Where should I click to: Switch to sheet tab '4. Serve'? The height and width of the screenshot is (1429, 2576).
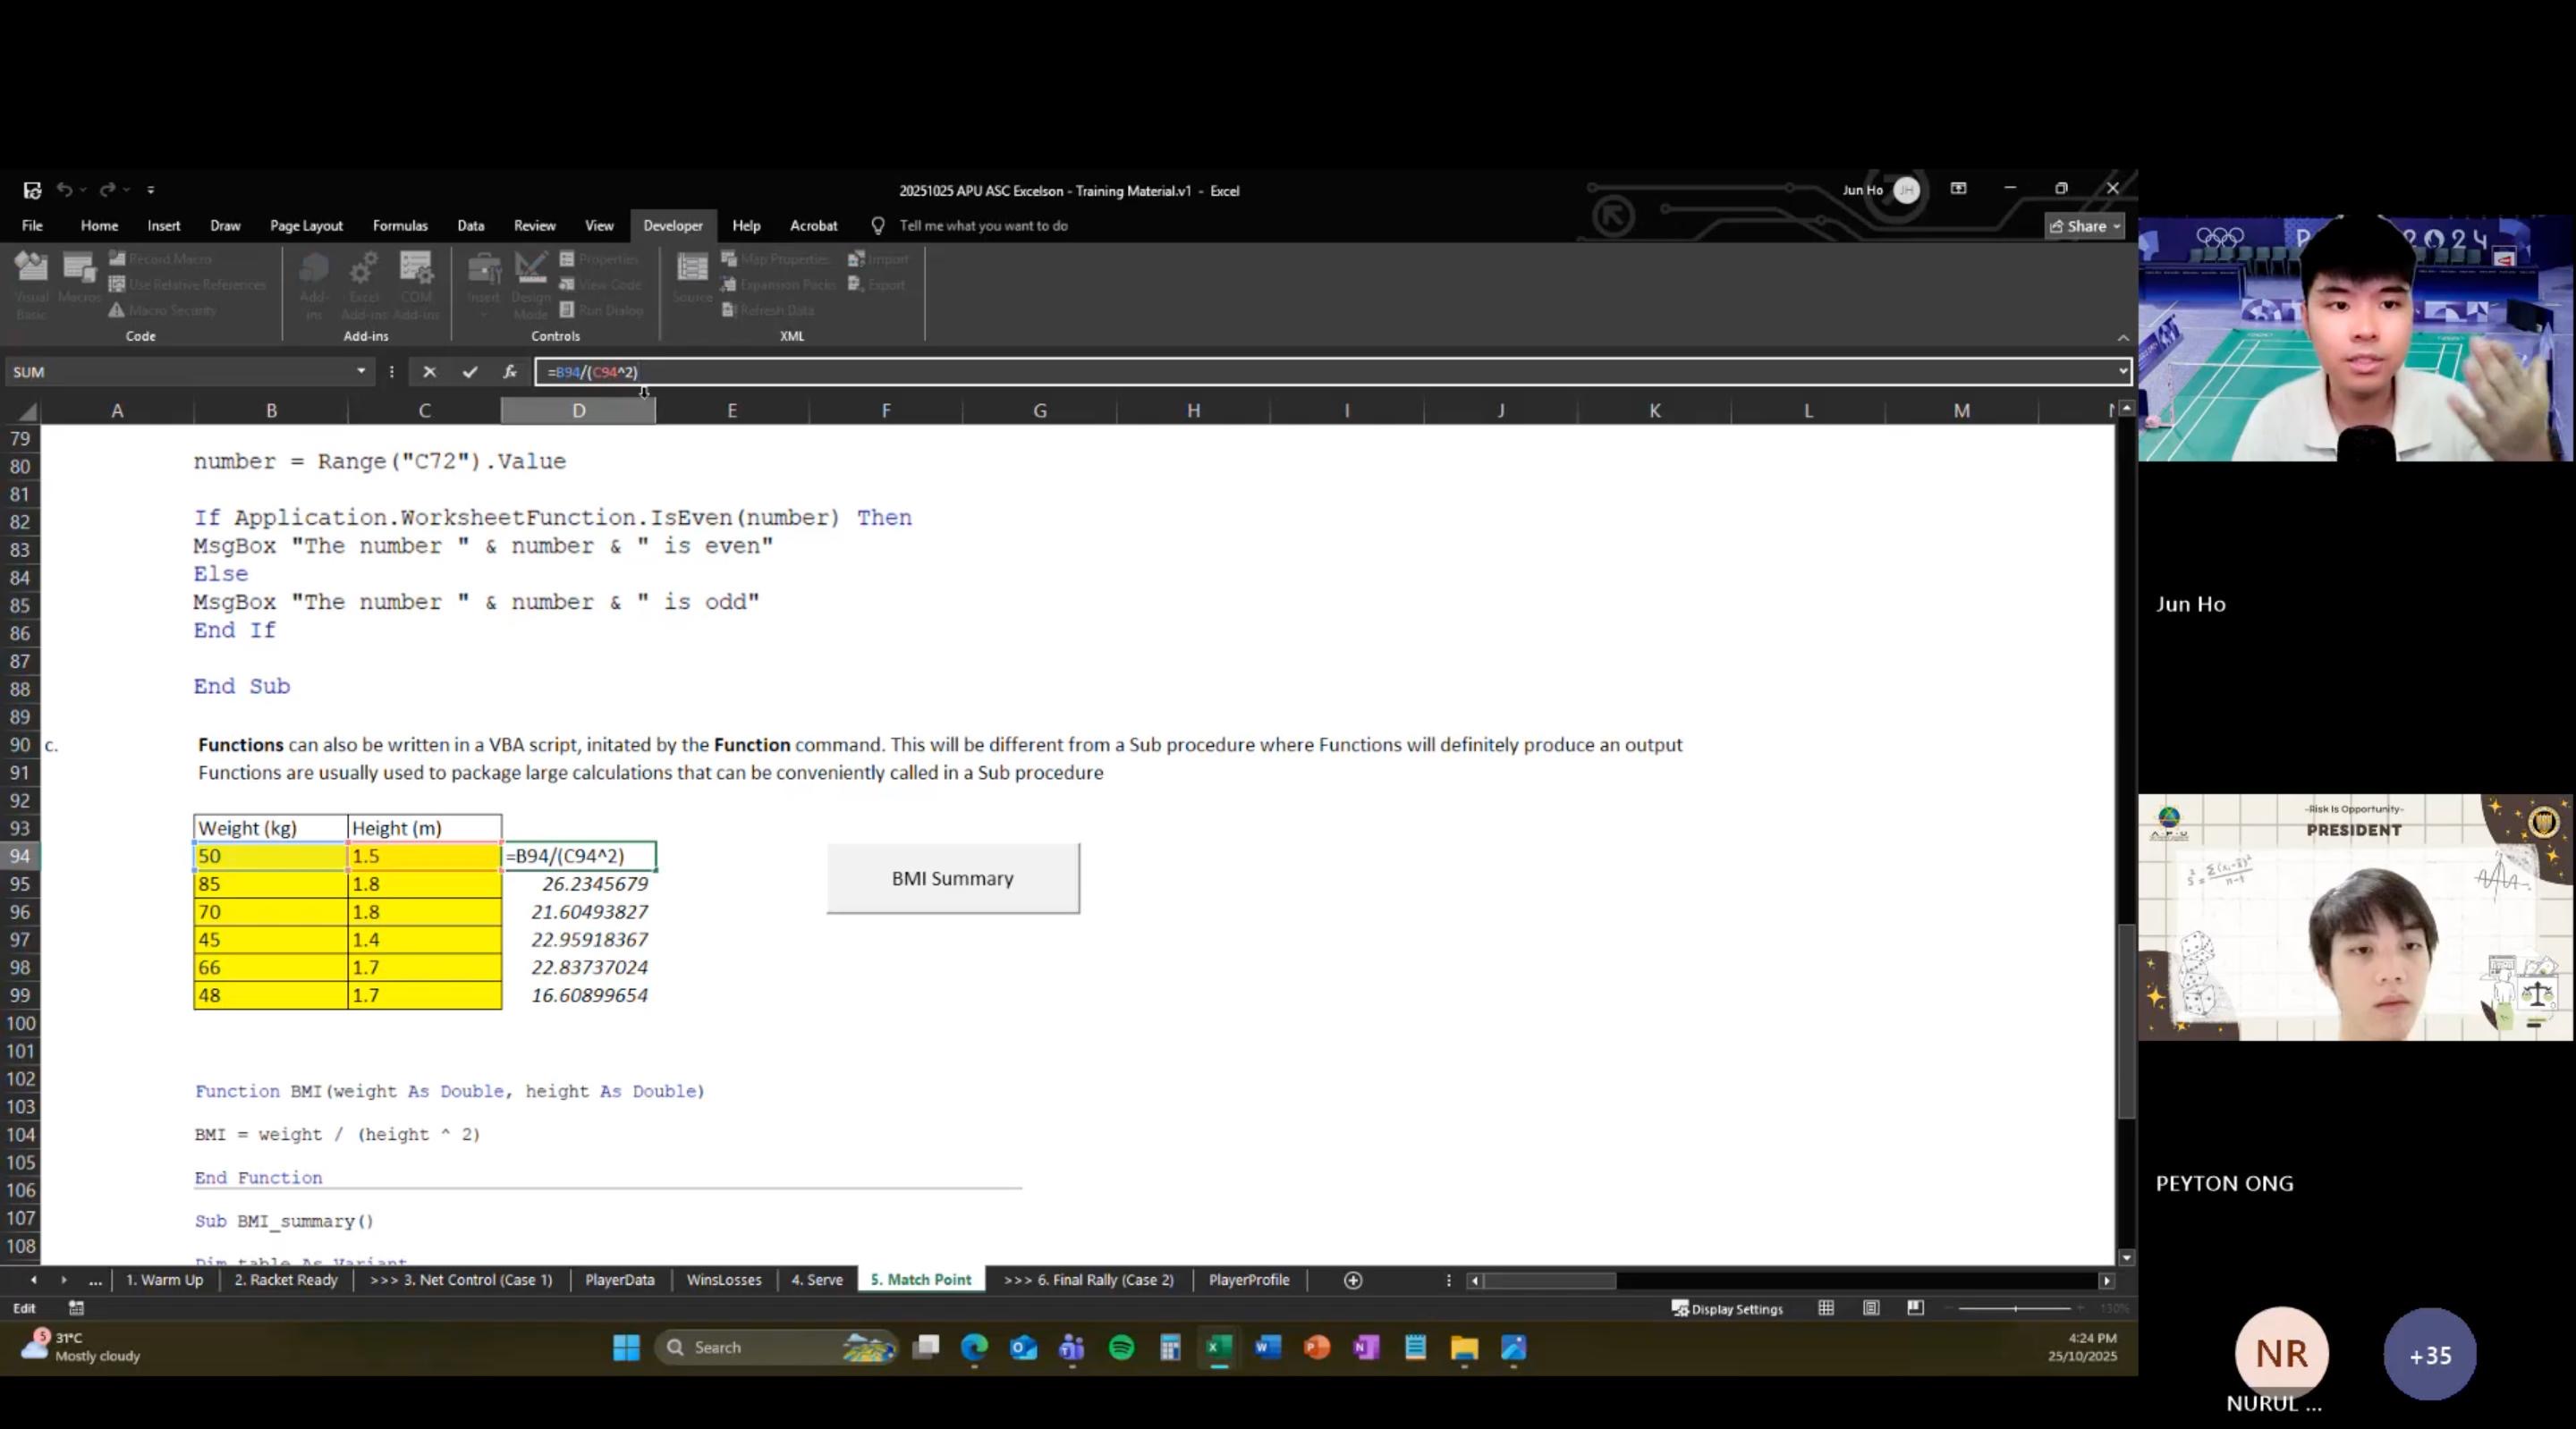[x=817, y=1280]
